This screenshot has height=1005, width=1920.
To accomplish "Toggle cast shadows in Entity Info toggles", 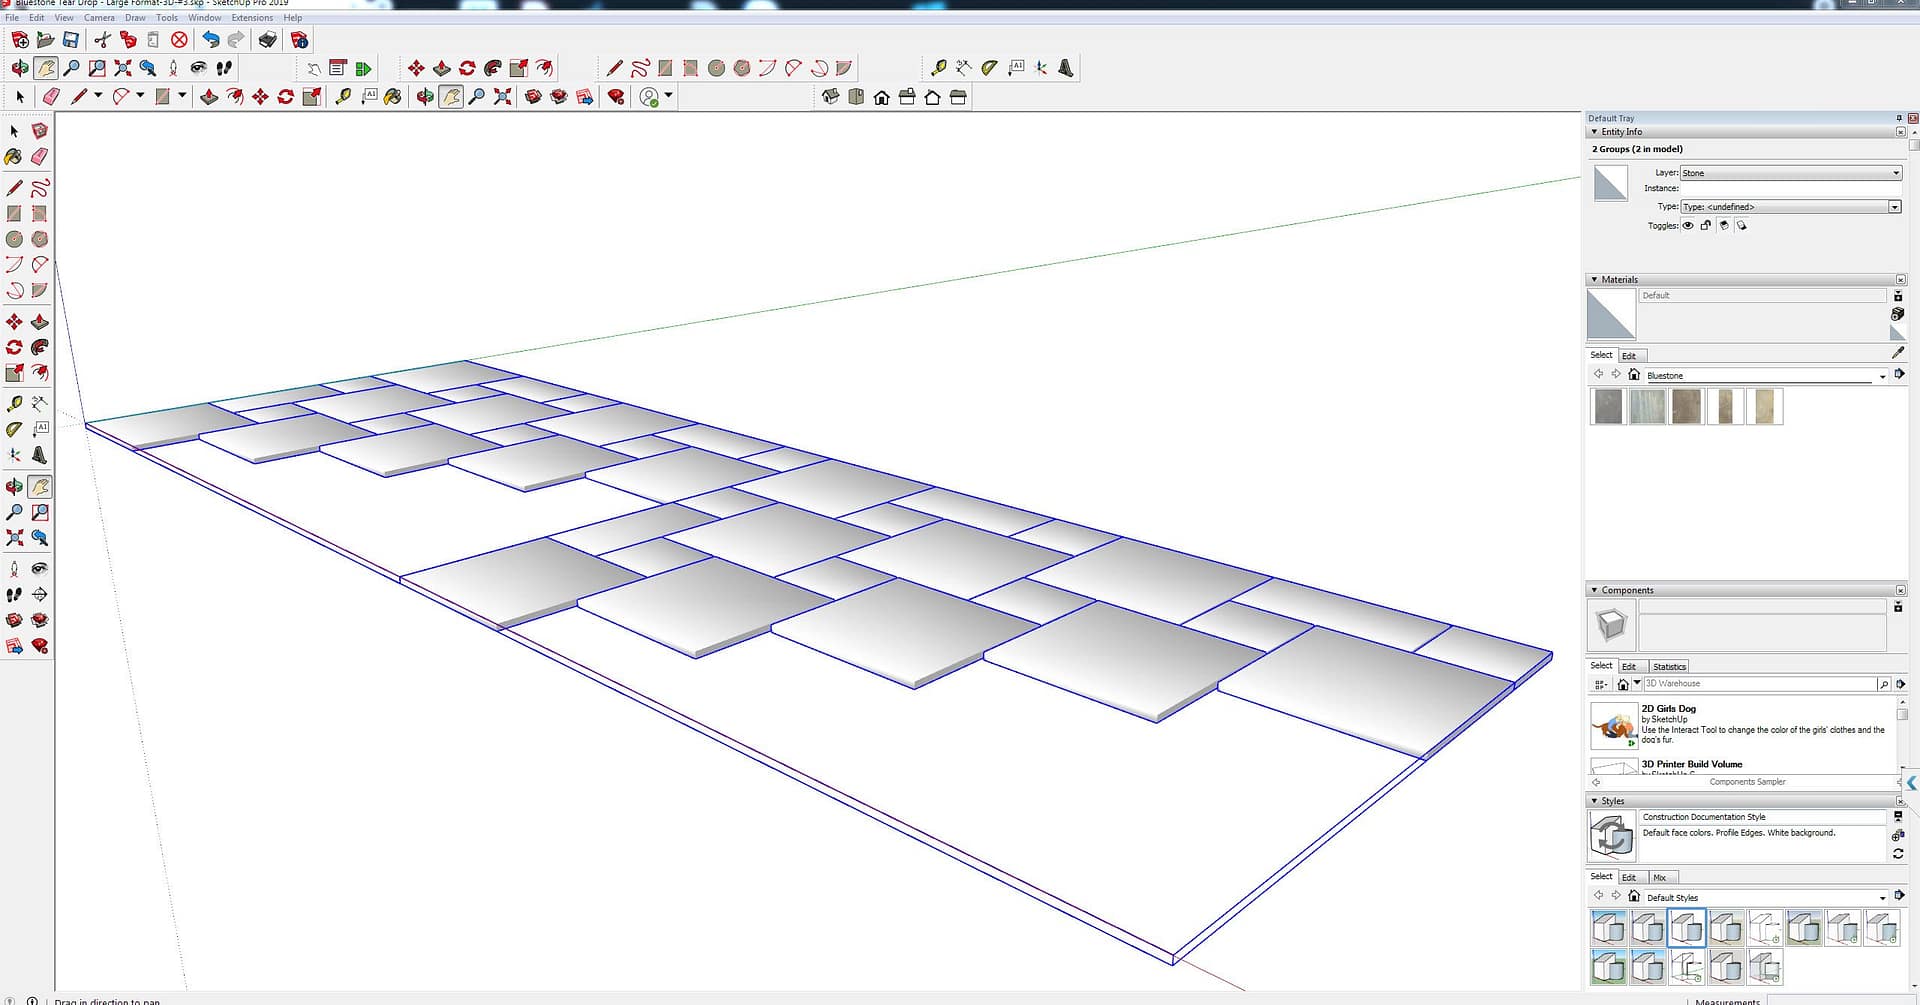I will [1741, 226].
